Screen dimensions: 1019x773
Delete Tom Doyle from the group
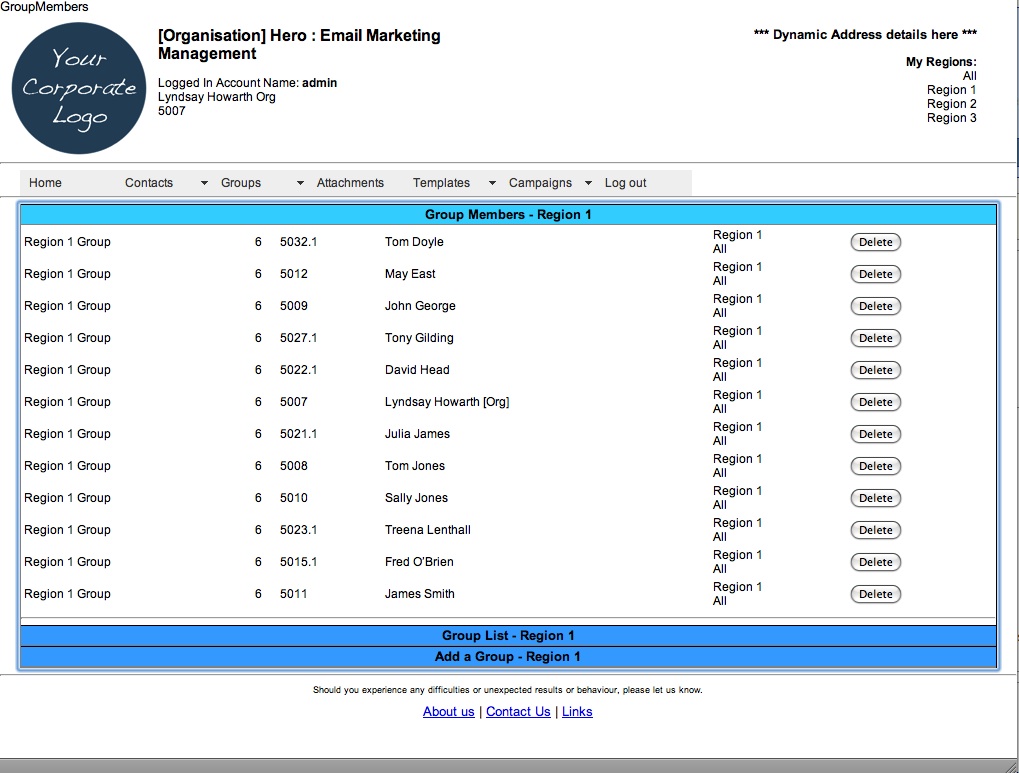pos(875,242)
